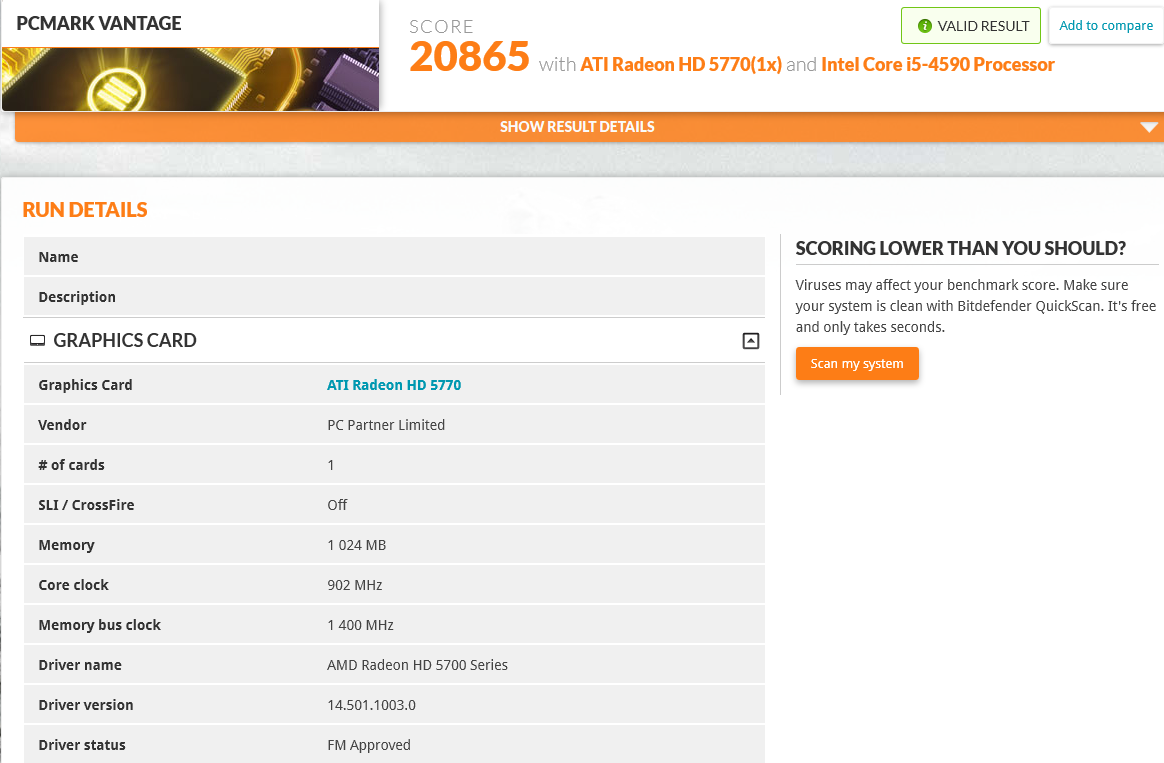Select the memory value 1 024 MB
The image size is (1164, 763).
pyautogui.click(x=356, y=545)
